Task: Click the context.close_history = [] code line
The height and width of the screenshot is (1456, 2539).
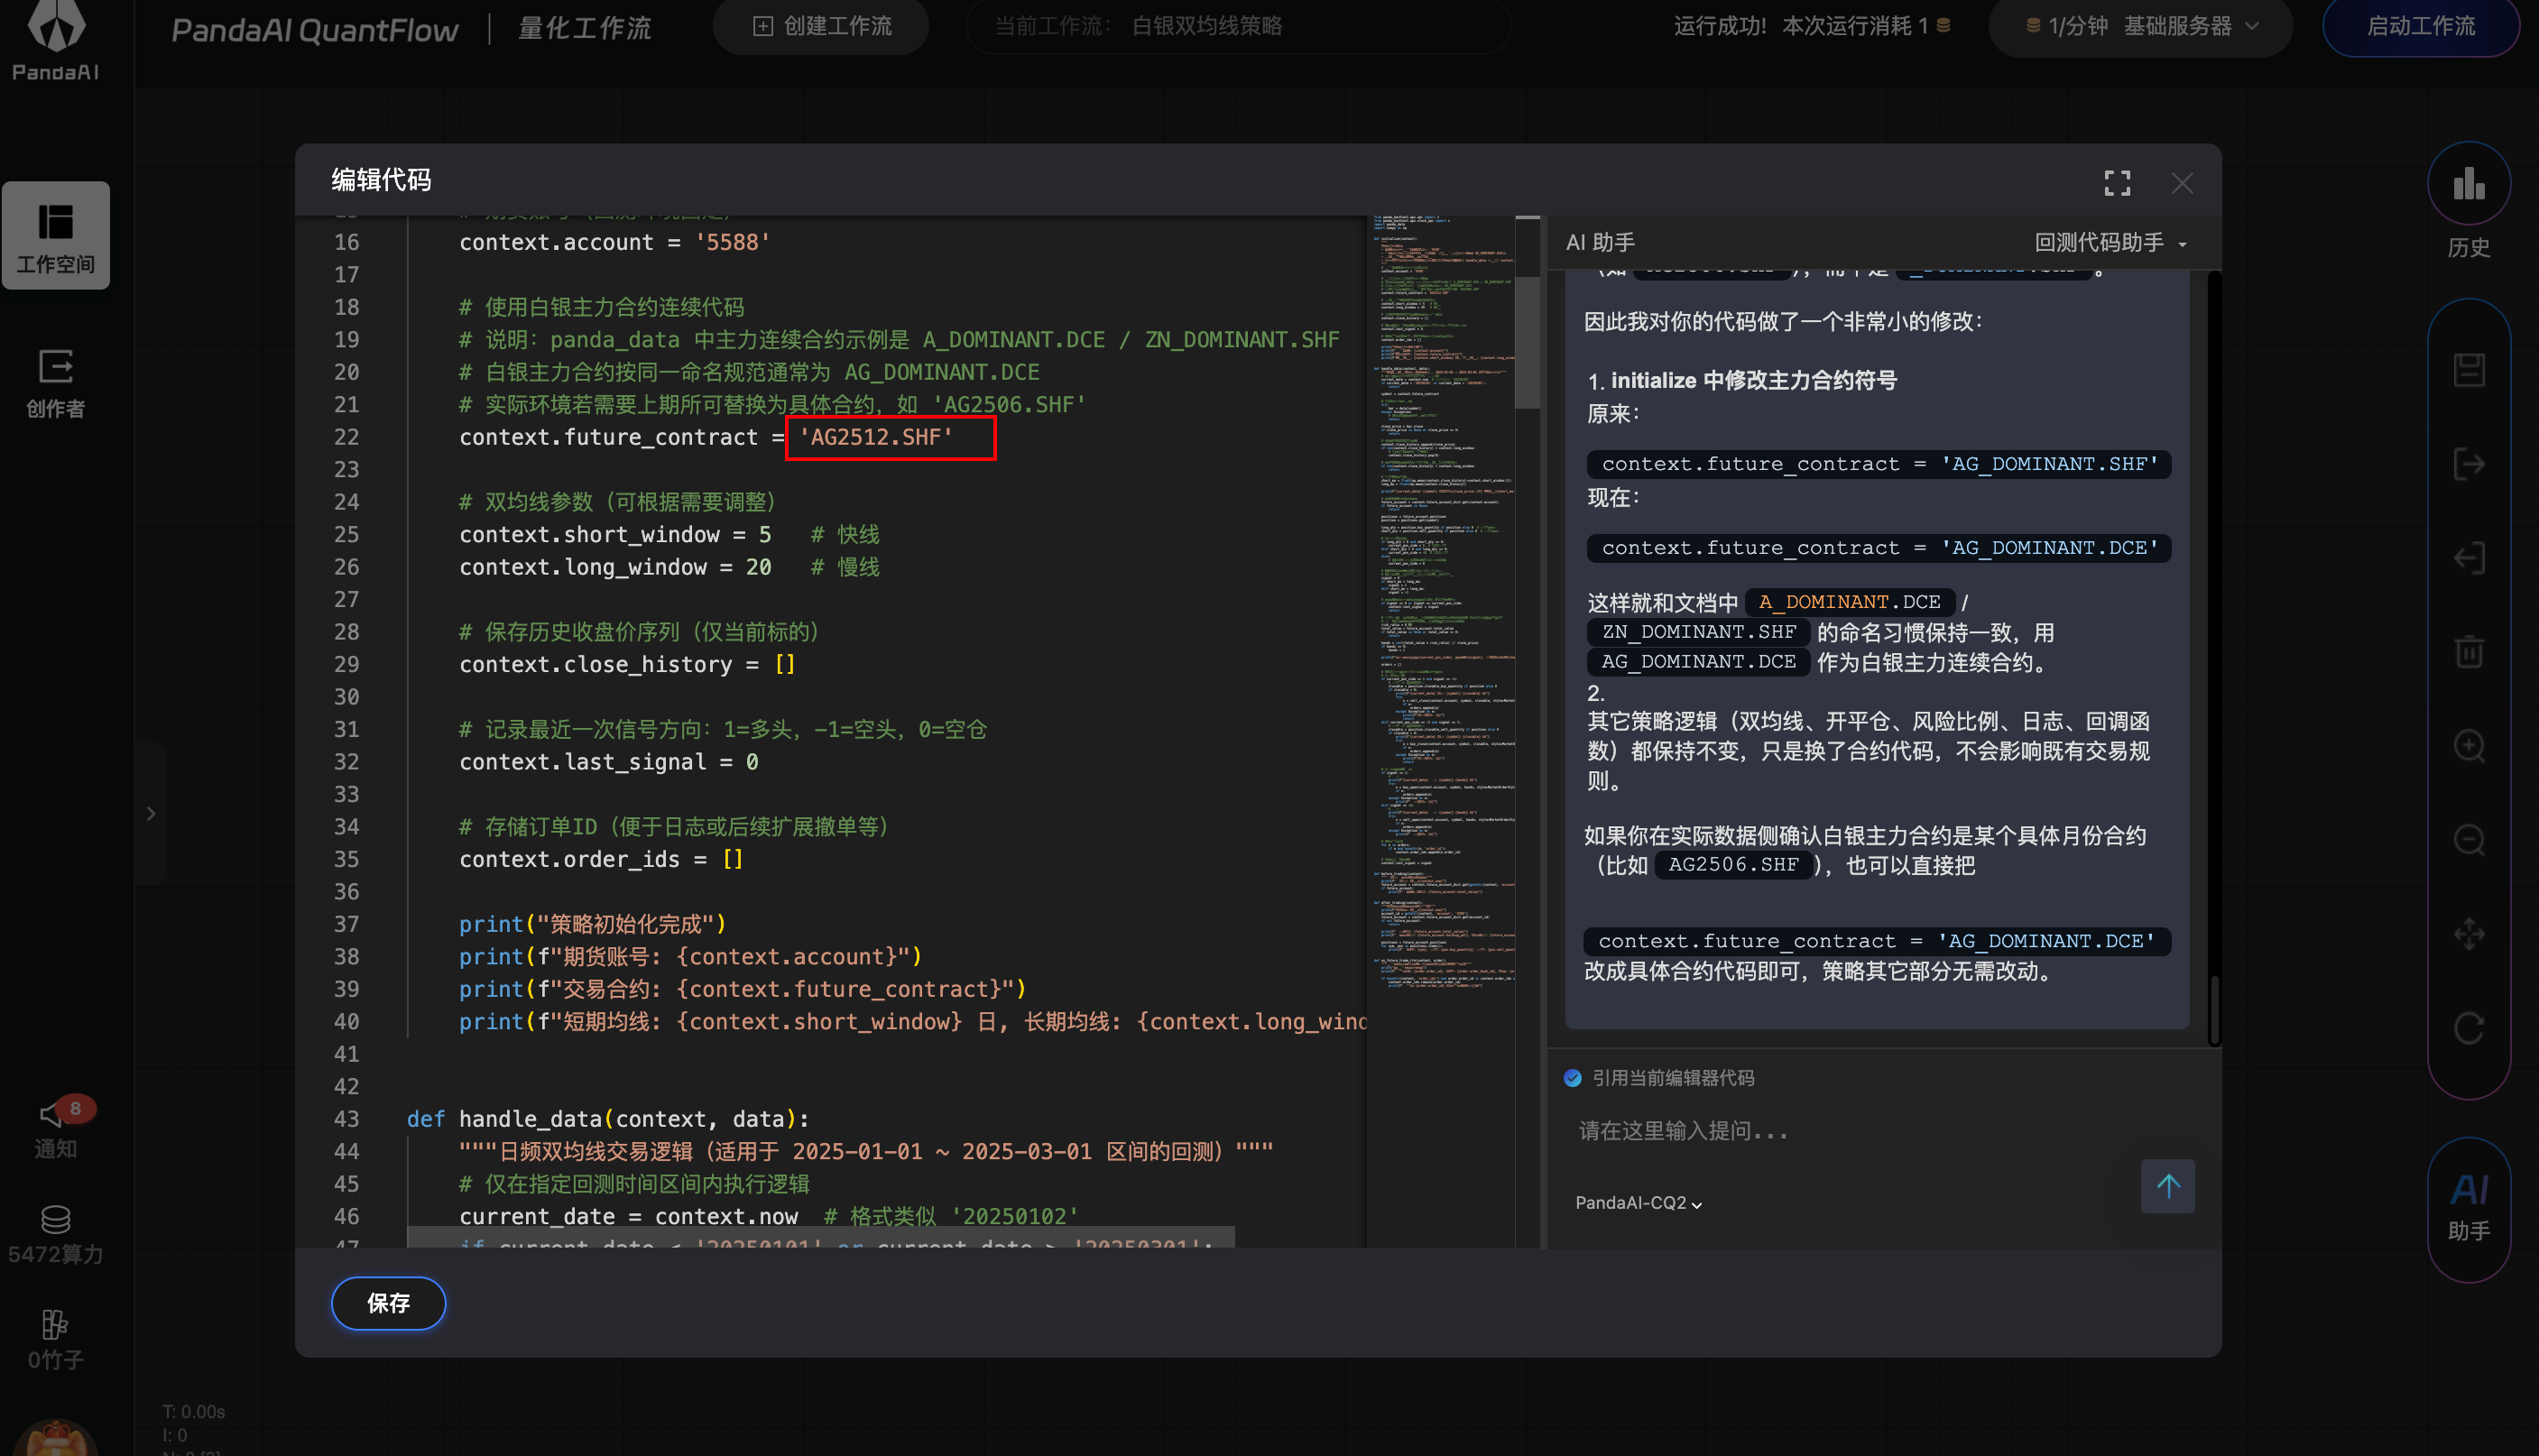Action: [627, 664]
